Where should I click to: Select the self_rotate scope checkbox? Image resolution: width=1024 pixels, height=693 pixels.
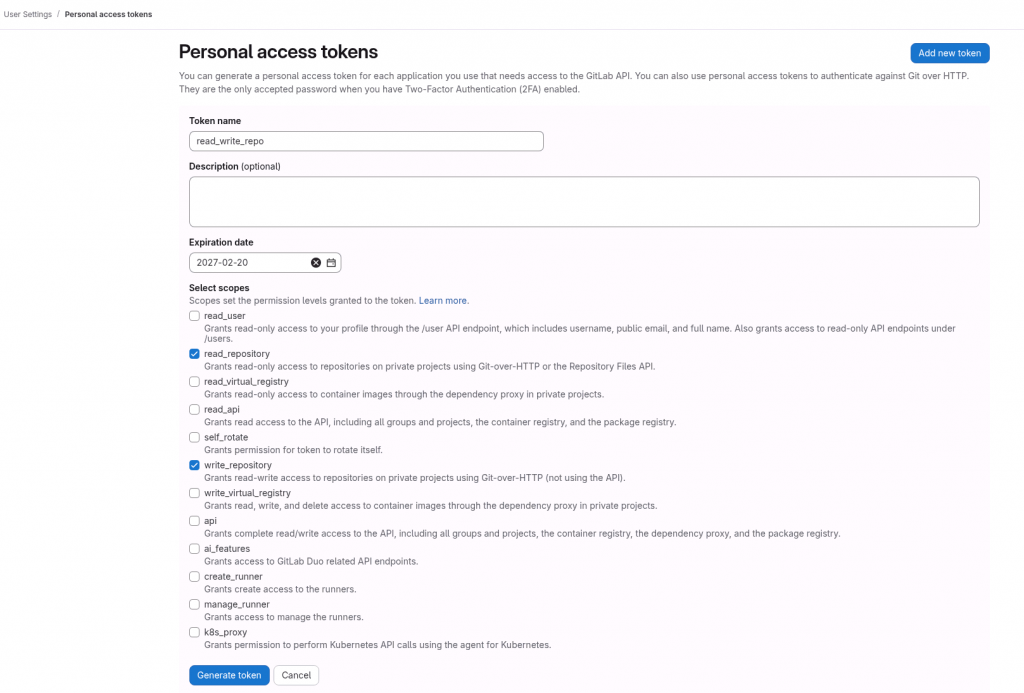pyautogui.click(x=195, y=437)
